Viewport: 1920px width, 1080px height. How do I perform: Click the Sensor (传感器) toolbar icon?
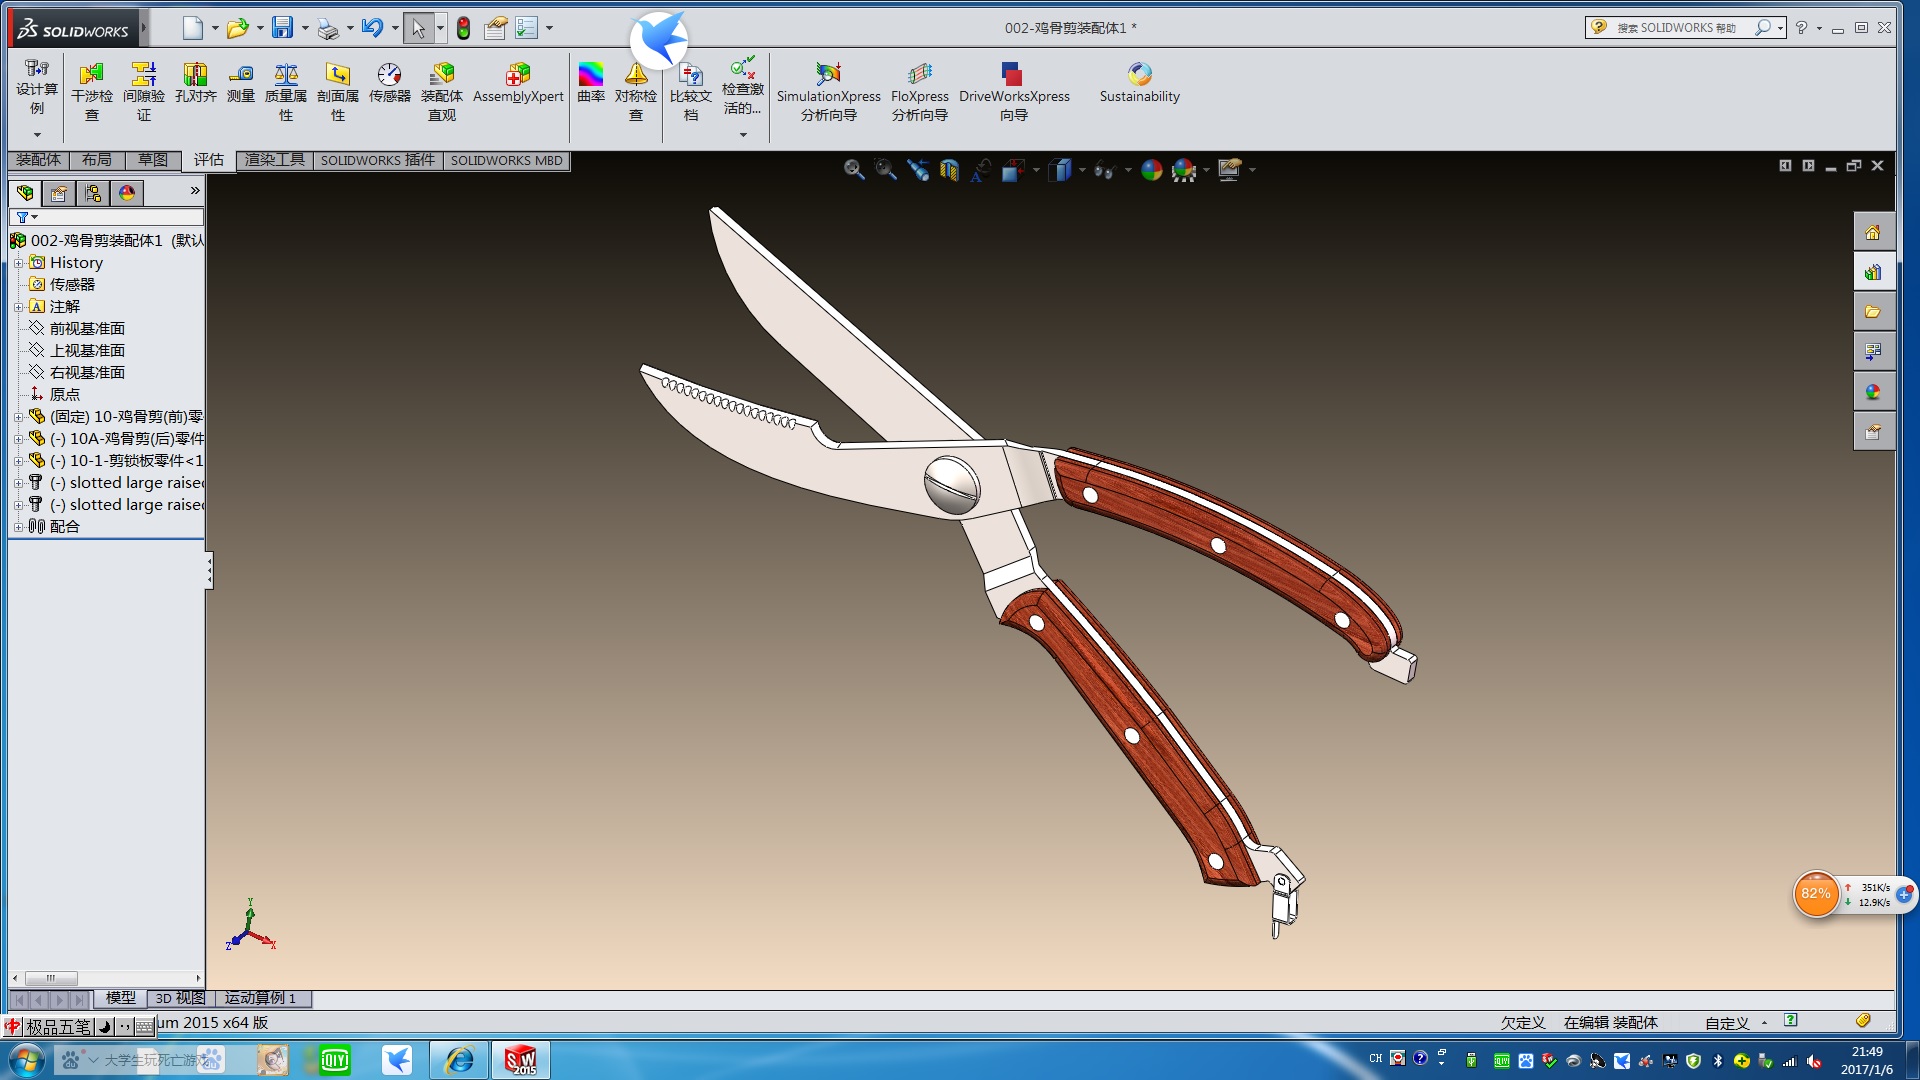click(x=389, y=75)
